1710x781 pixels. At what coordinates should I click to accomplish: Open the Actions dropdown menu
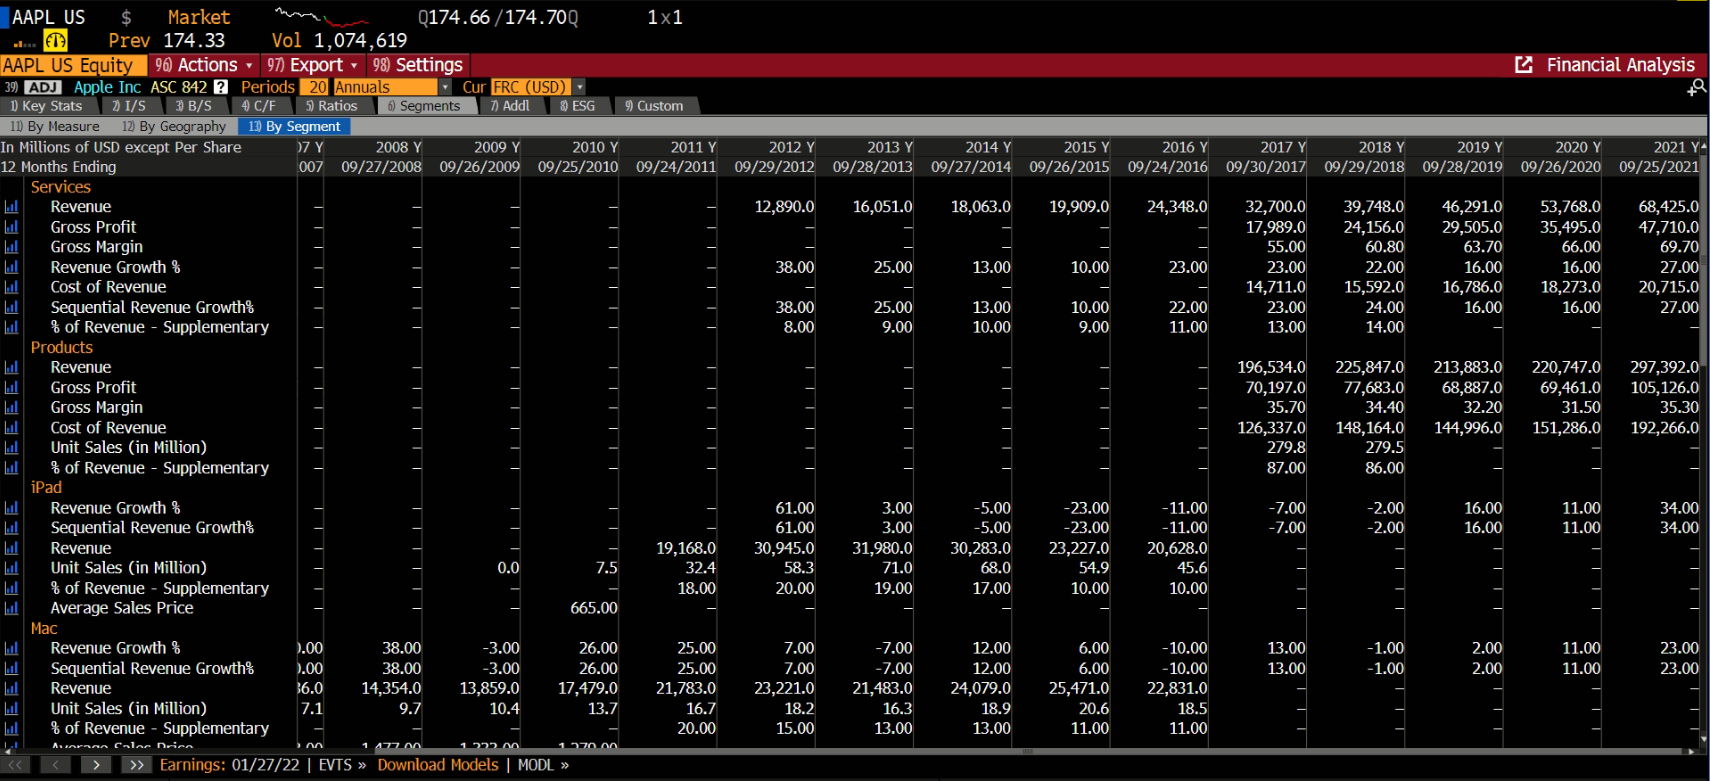point(205,65)
